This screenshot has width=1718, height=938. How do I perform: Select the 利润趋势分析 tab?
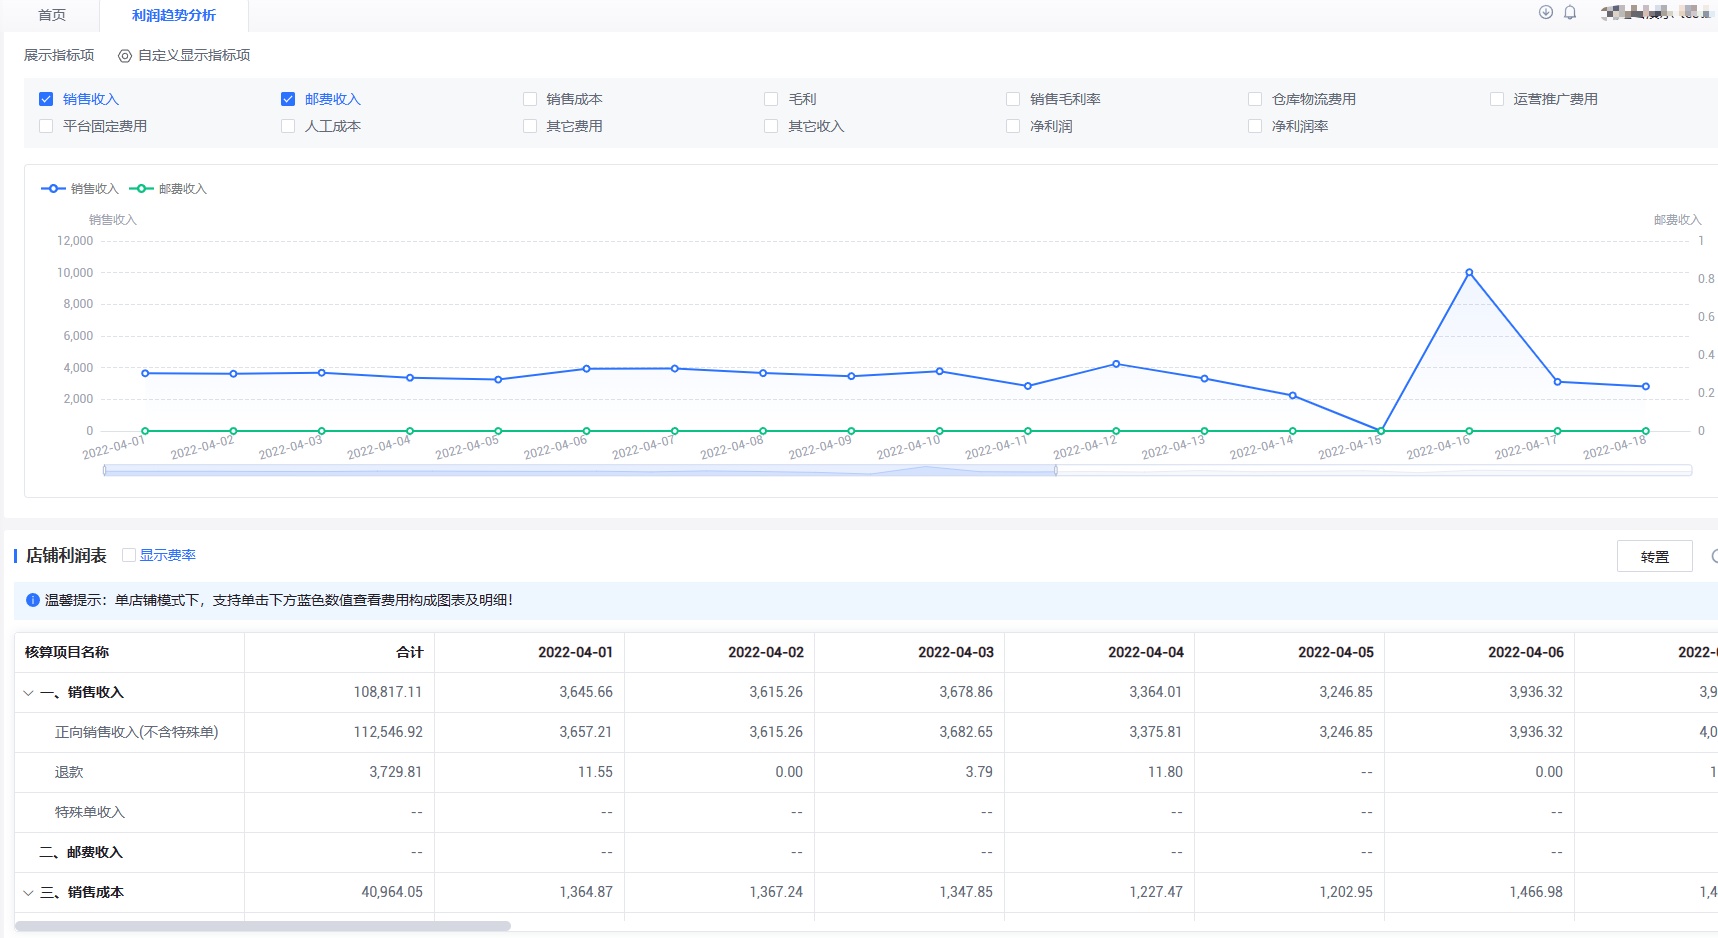[x=174, y=15]
